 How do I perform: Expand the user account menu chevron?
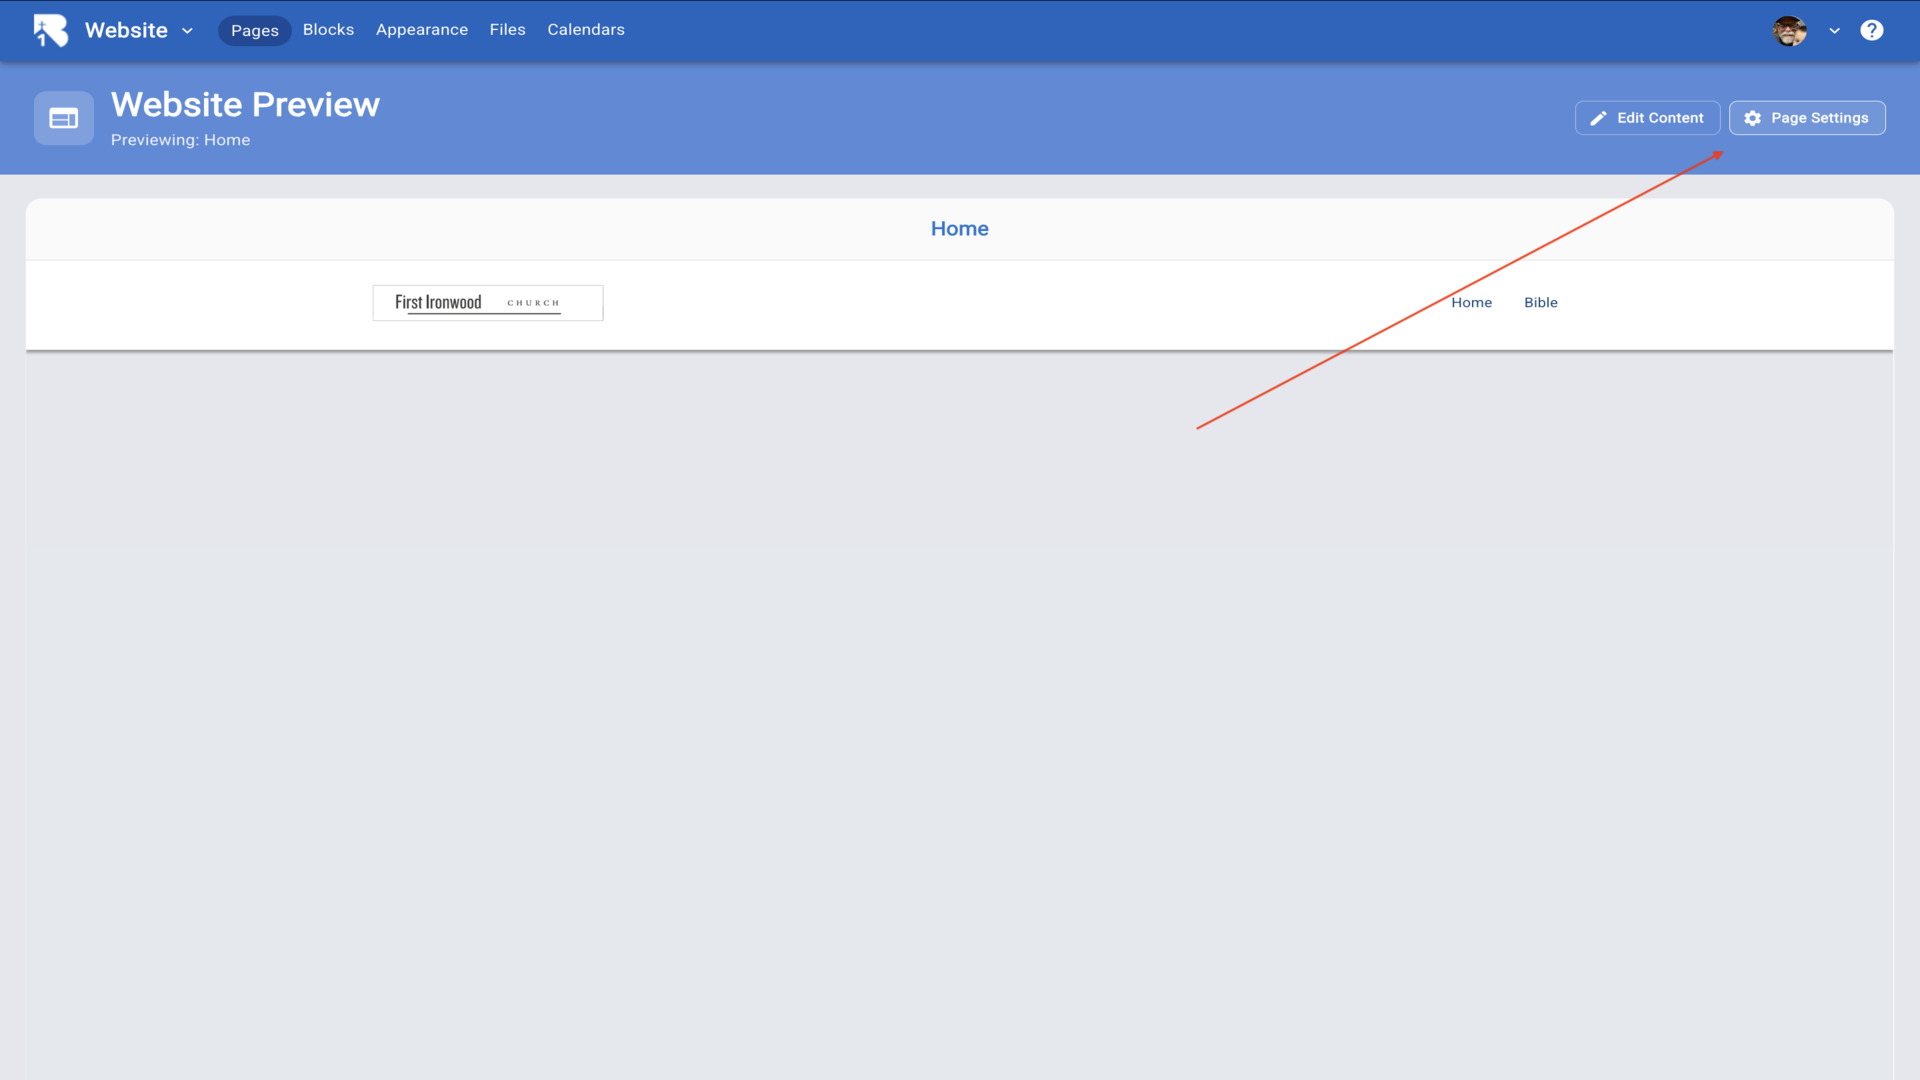point(1834,31)
